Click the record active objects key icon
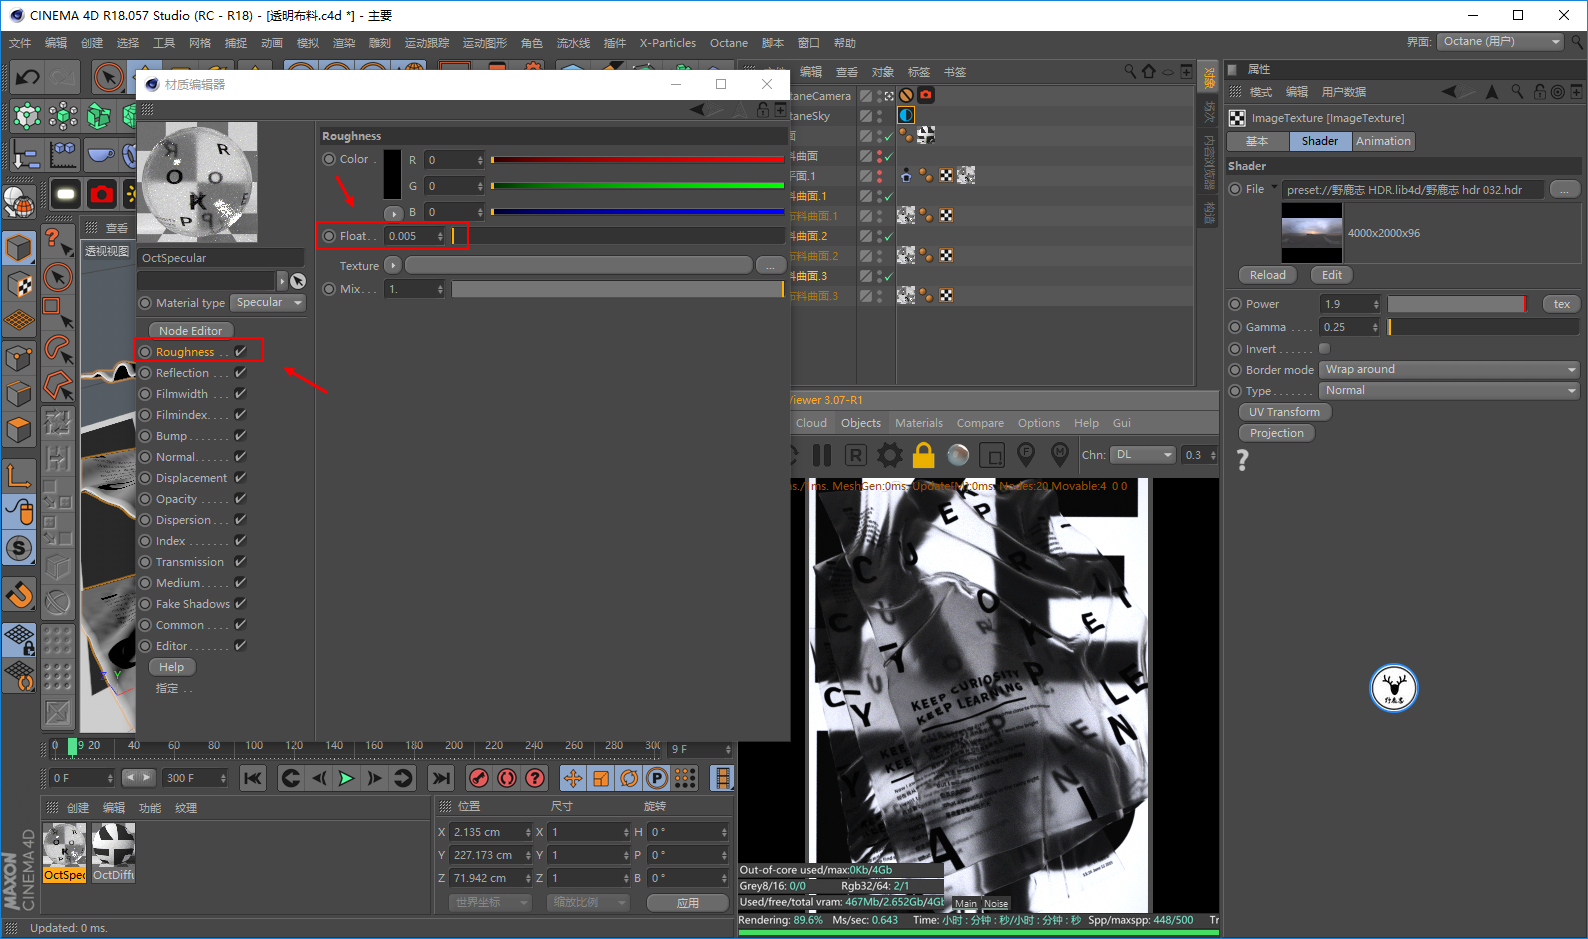This screenshot has height=939, width=1588. coord(479,778)
